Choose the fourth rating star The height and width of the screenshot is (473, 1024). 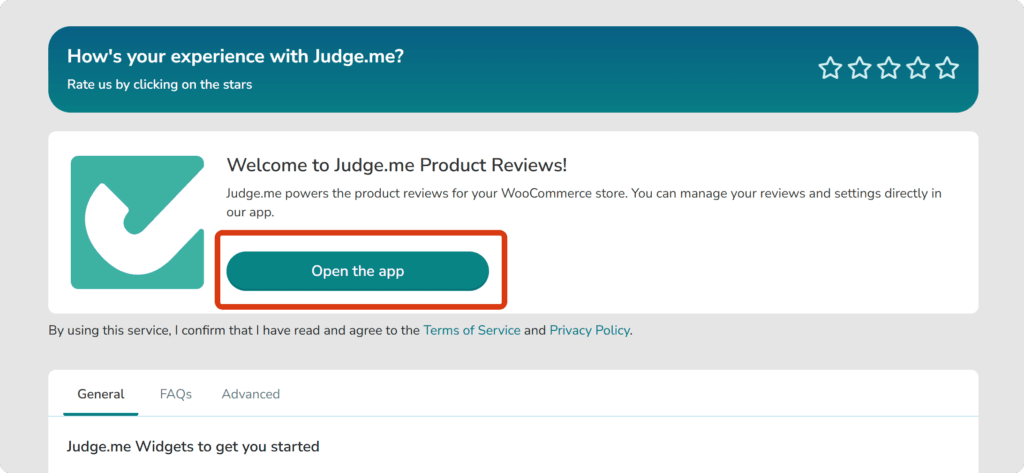pyautogui.click(x=918, y=68)
